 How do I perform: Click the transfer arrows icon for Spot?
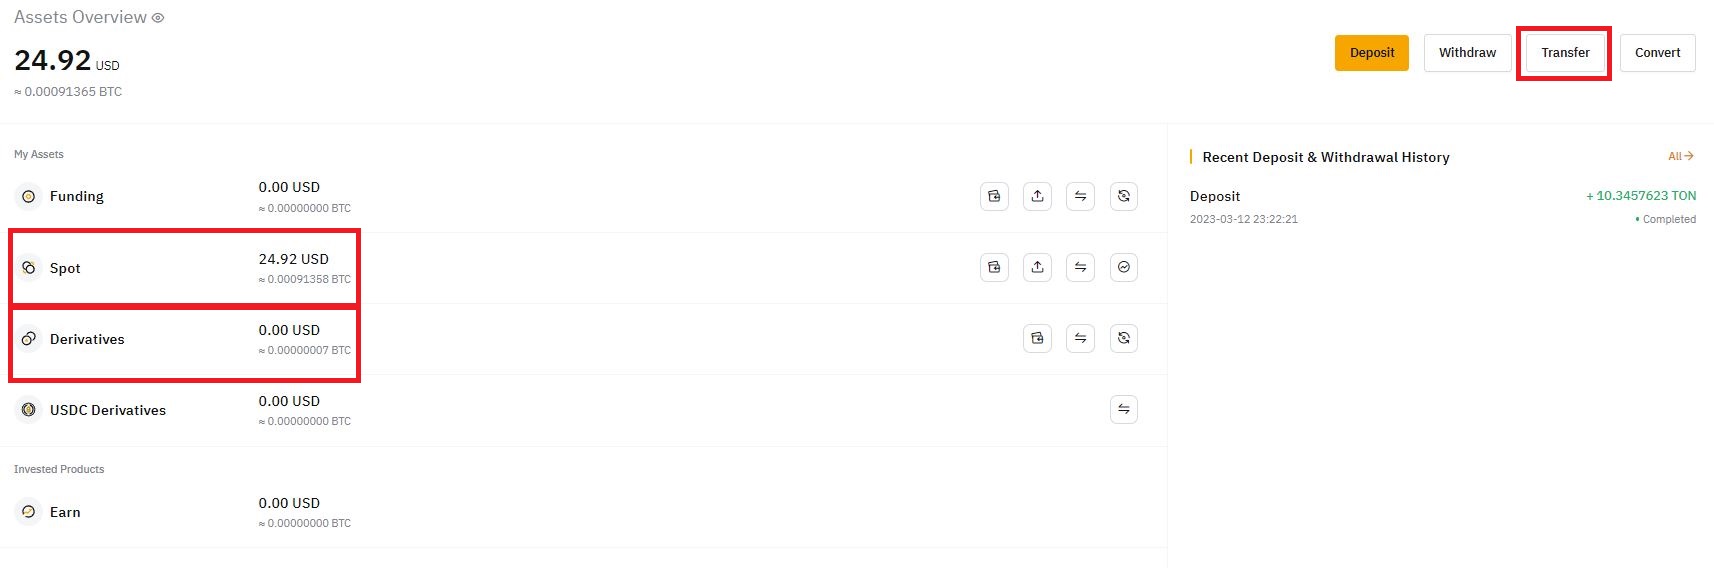(x=1080, y=267)
